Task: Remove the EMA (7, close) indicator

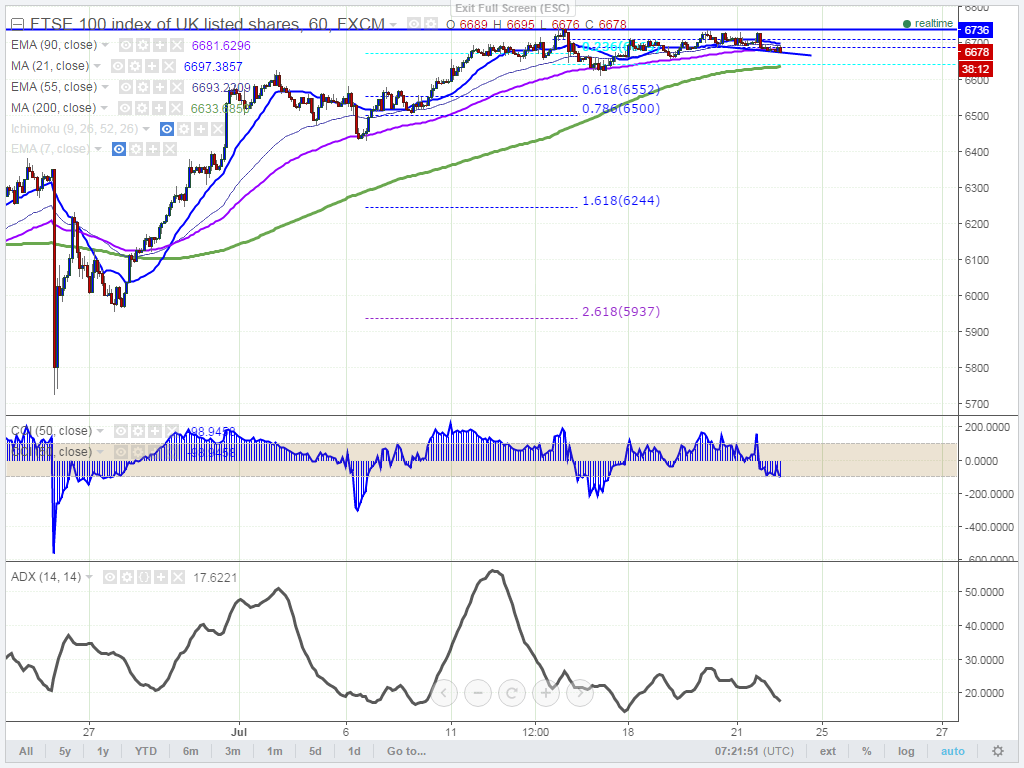Action: coord(170,149)
